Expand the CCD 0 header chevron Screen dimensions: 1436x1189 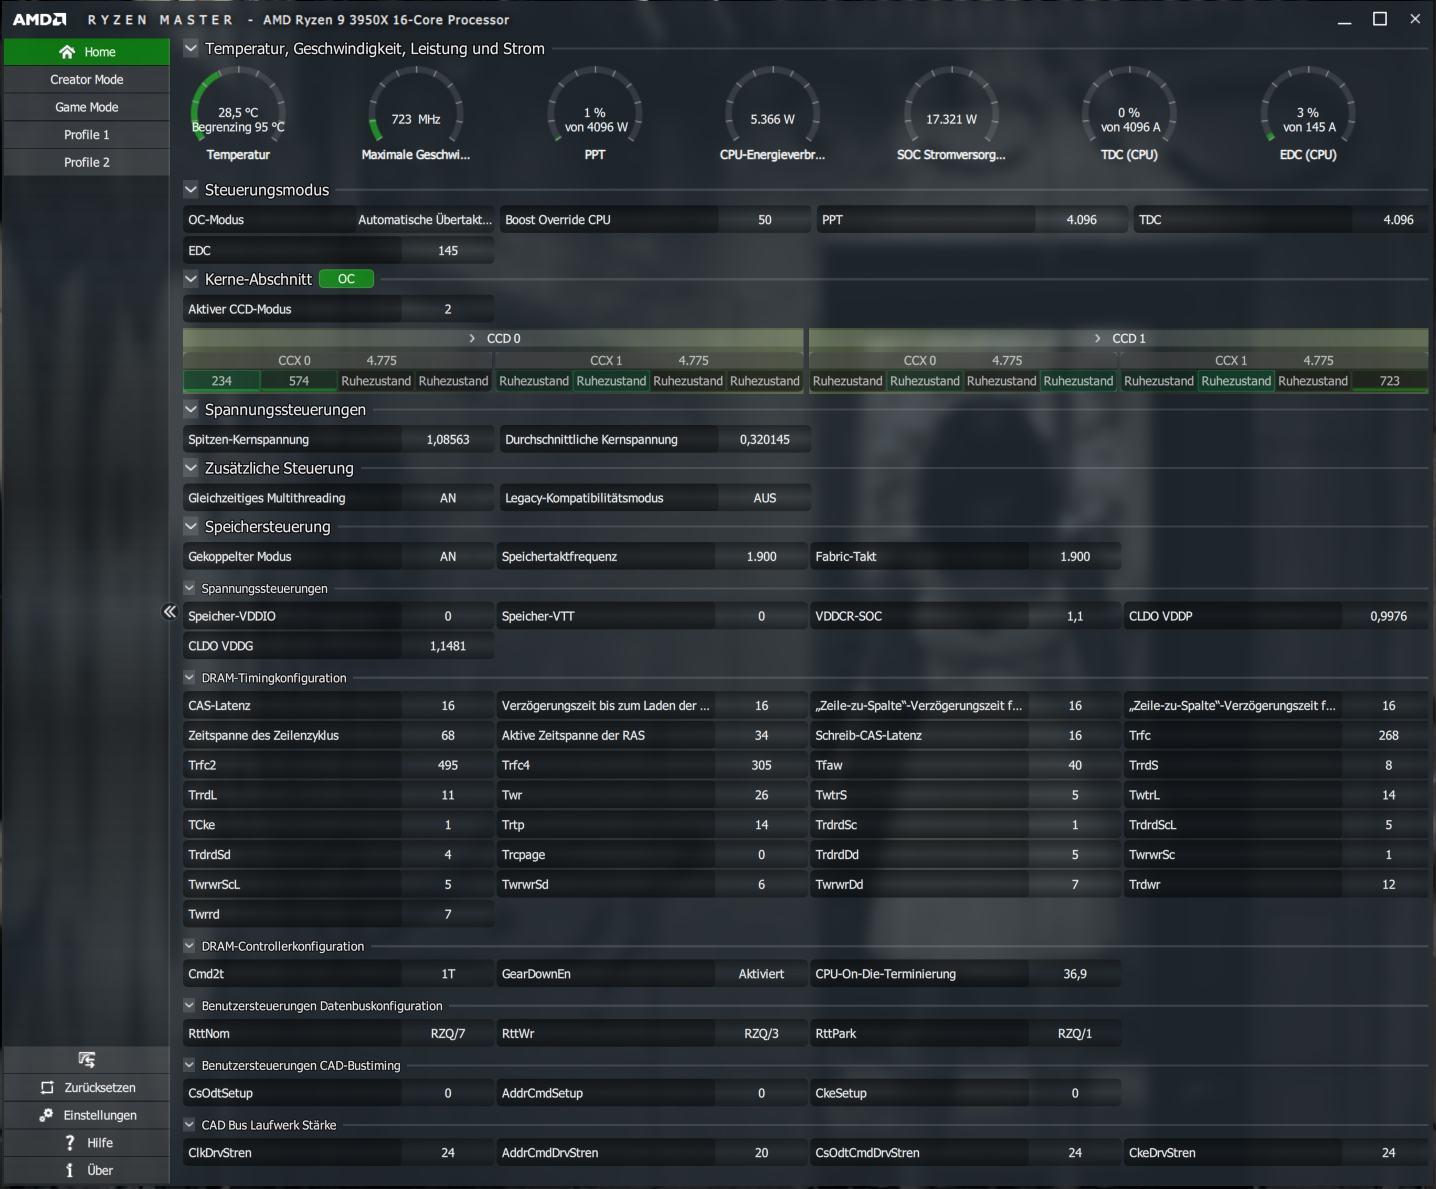[472, 338]
